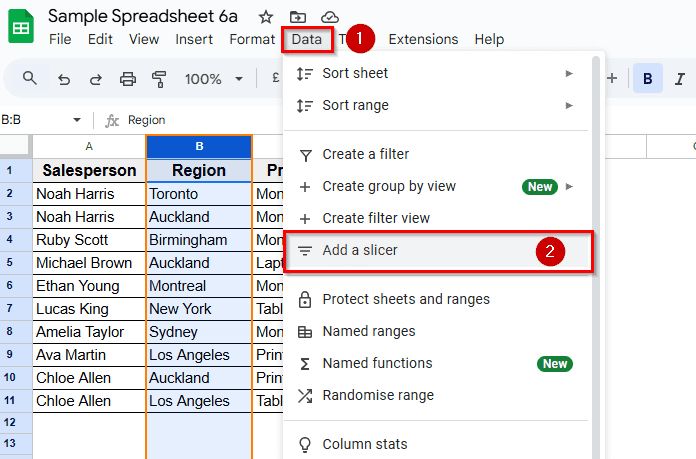Select Create a filter option
Viewport: 696px width, 459px height.
(x=365, y=154)
